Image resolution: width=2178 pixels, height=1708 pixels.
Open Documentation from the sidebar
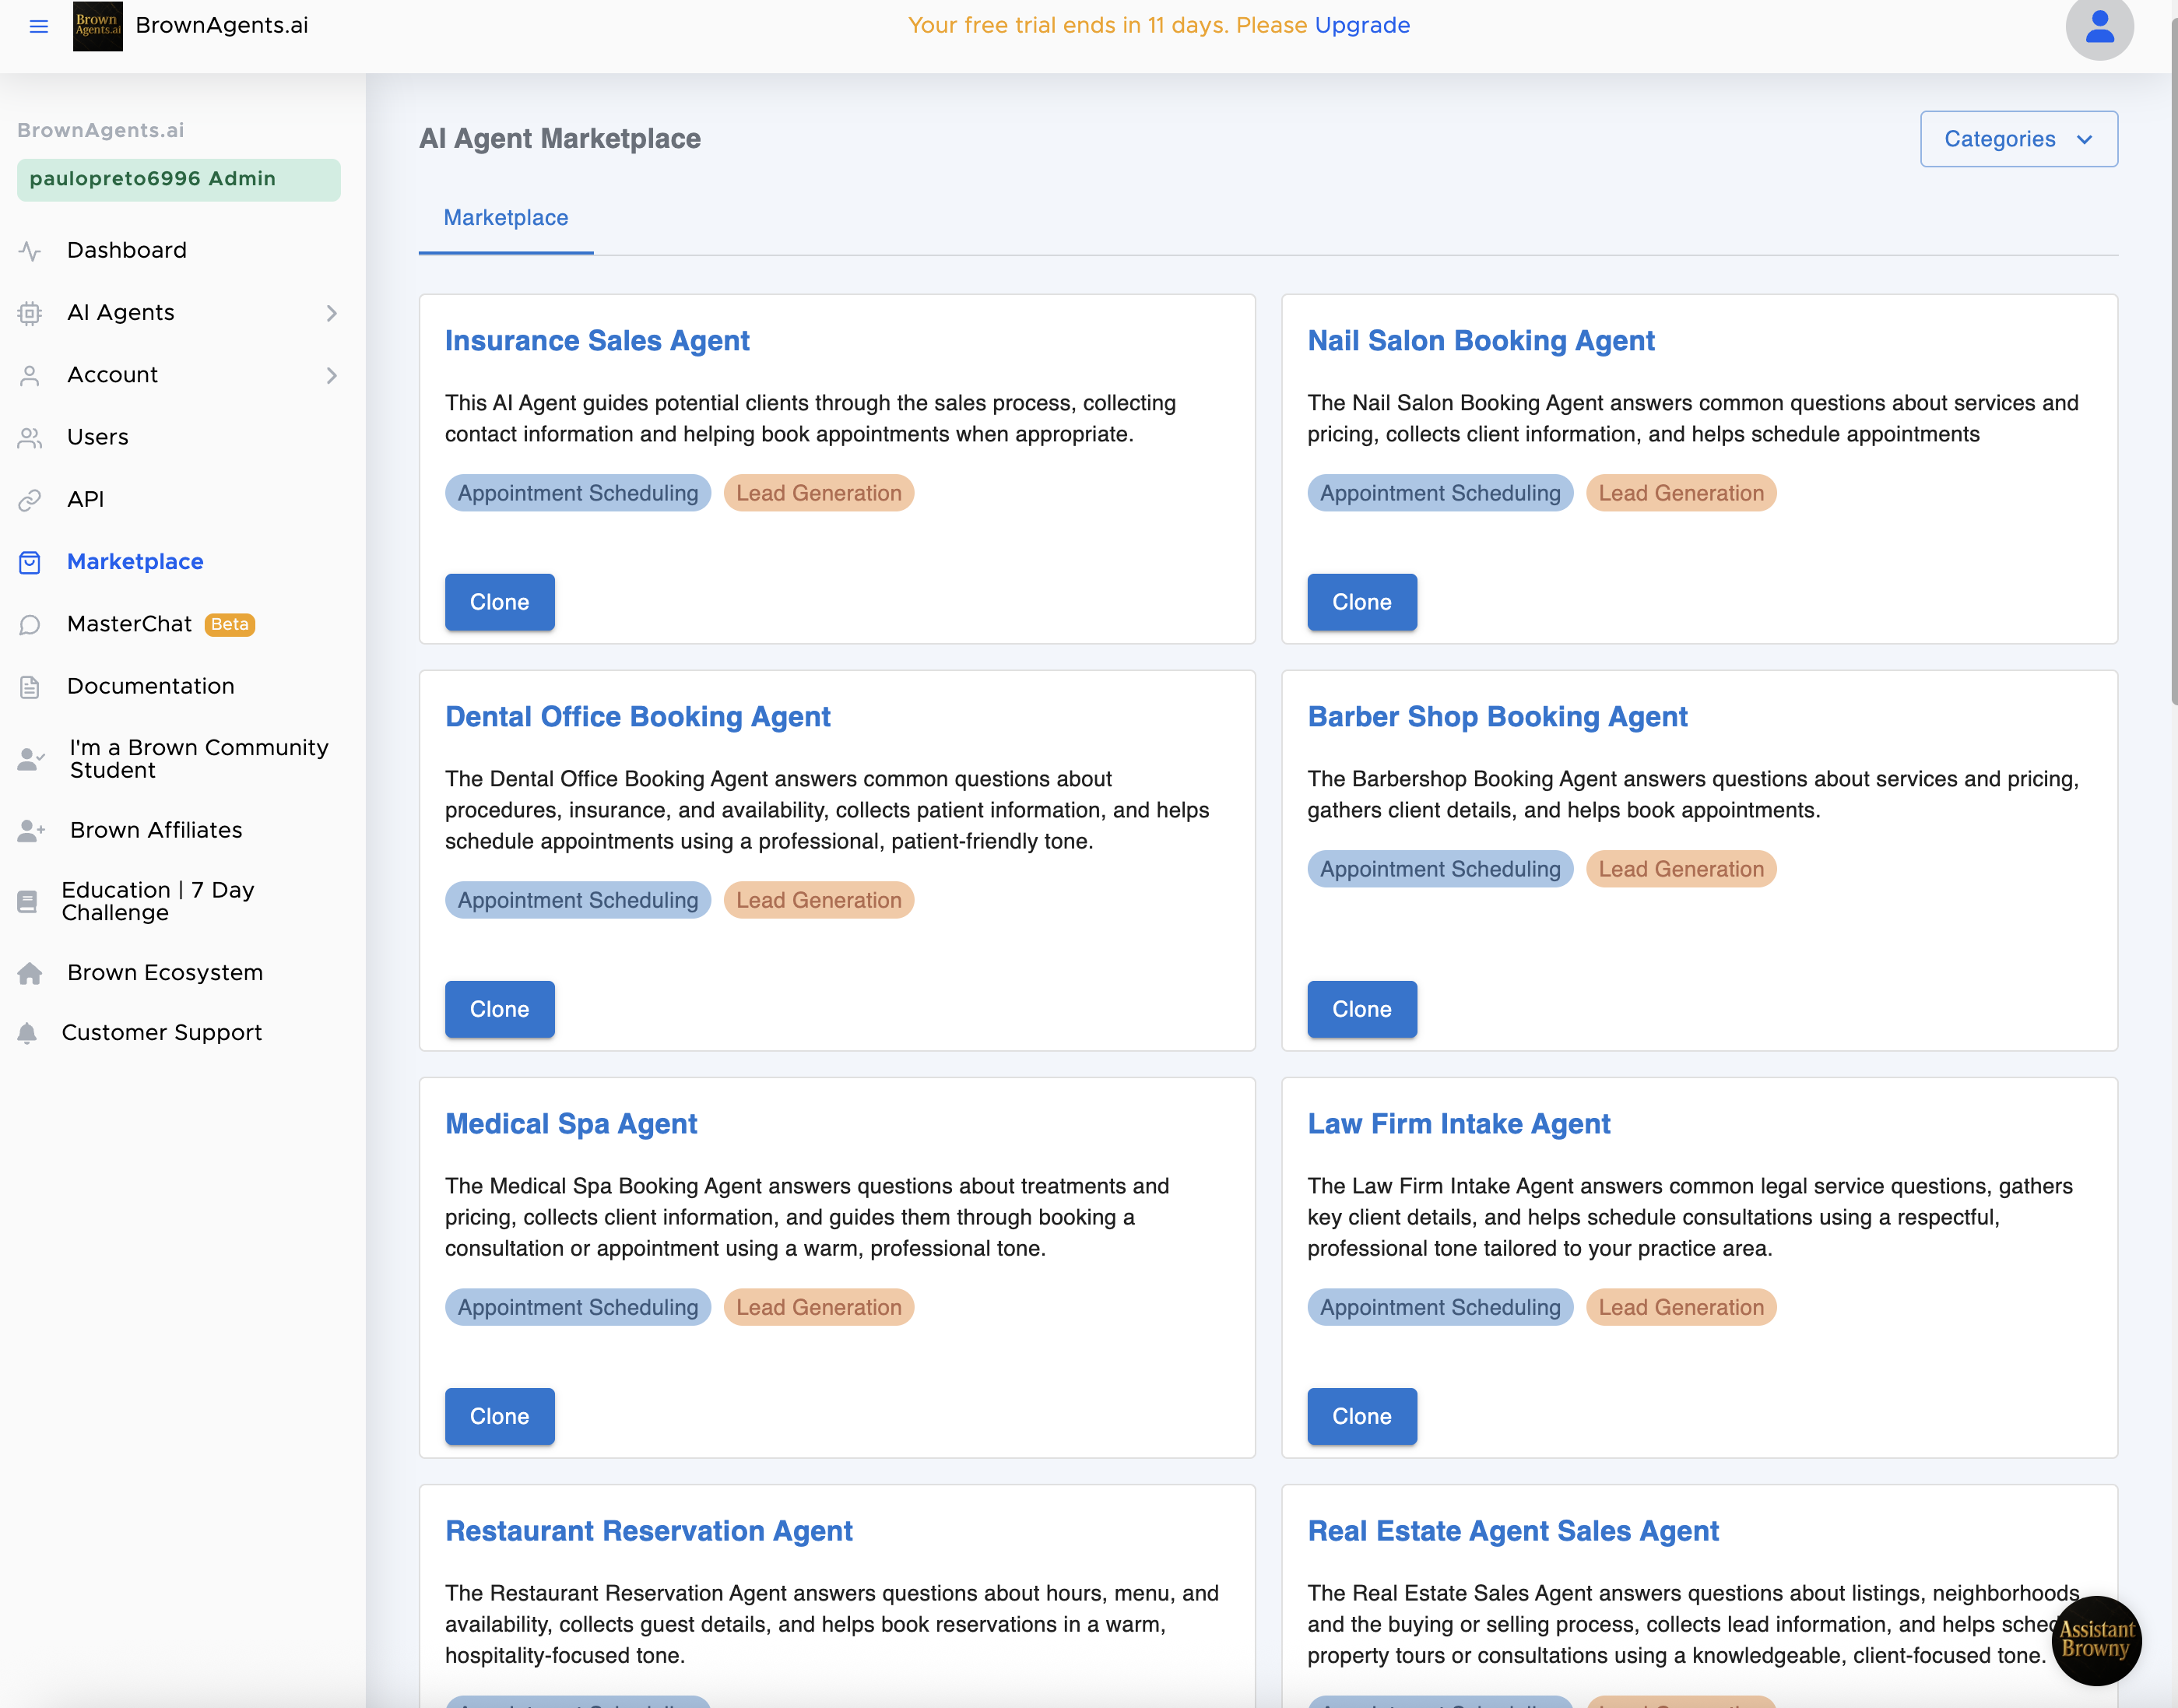pos(150,687)
